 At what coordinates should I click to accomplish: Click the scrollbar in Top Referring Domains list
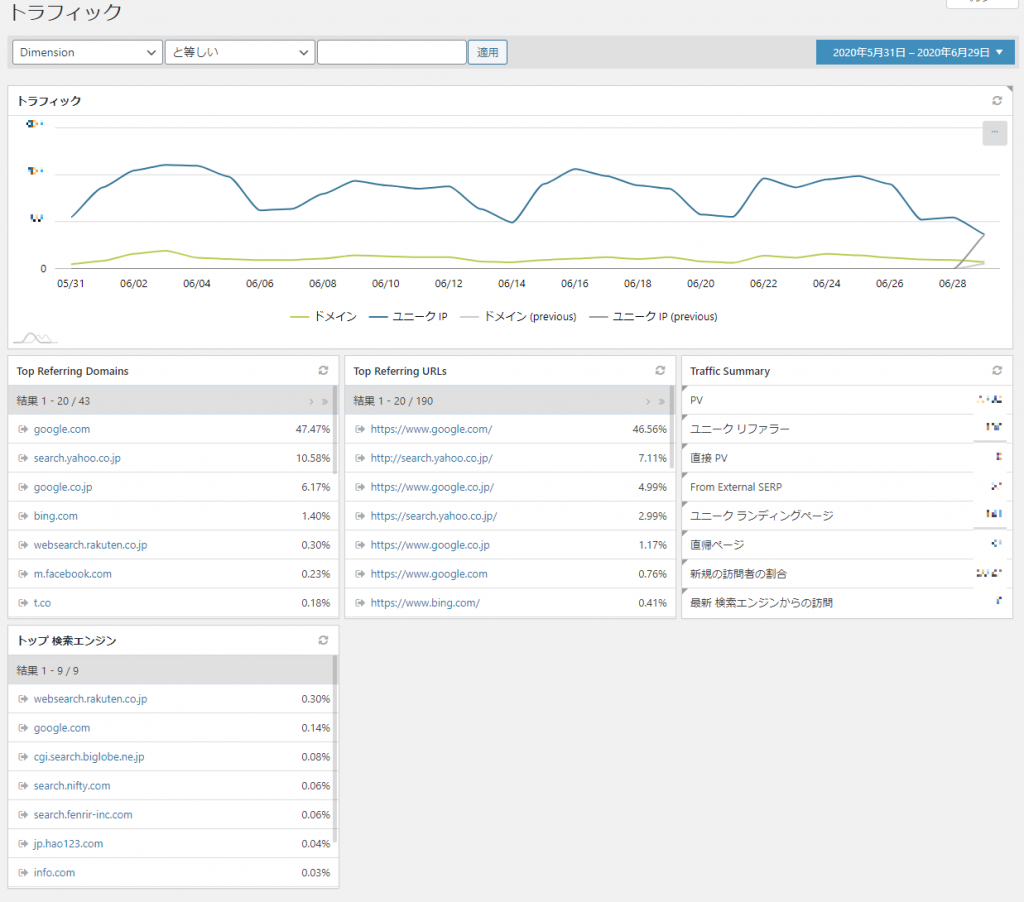(x=335, y=440)
